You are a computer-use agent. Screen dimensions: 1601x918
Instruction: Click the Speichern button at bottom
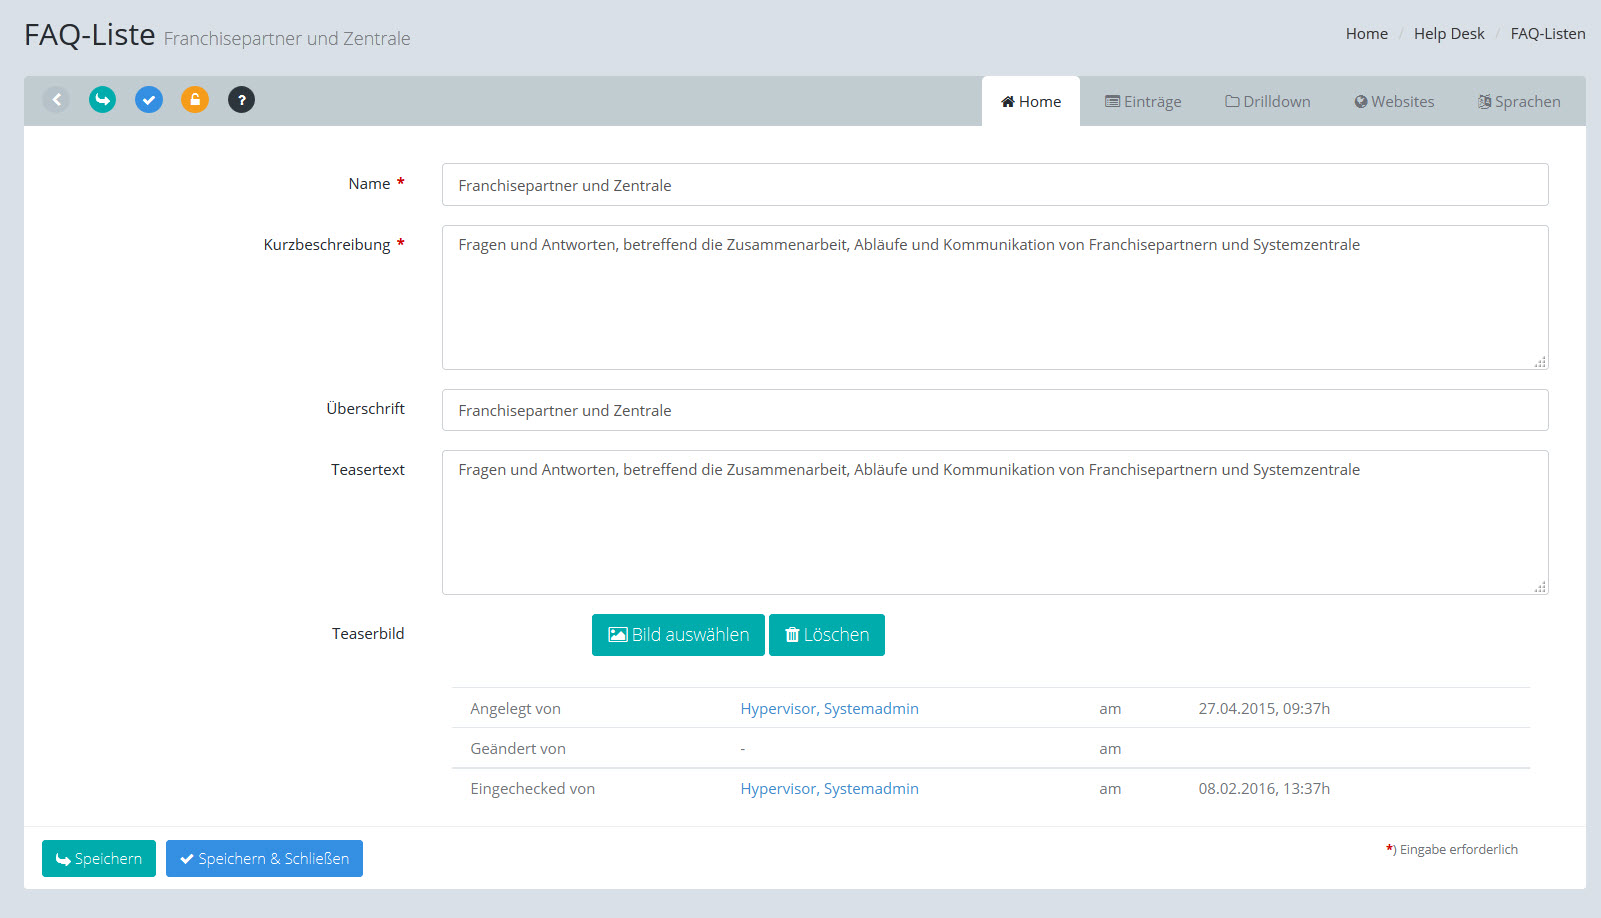99,859
